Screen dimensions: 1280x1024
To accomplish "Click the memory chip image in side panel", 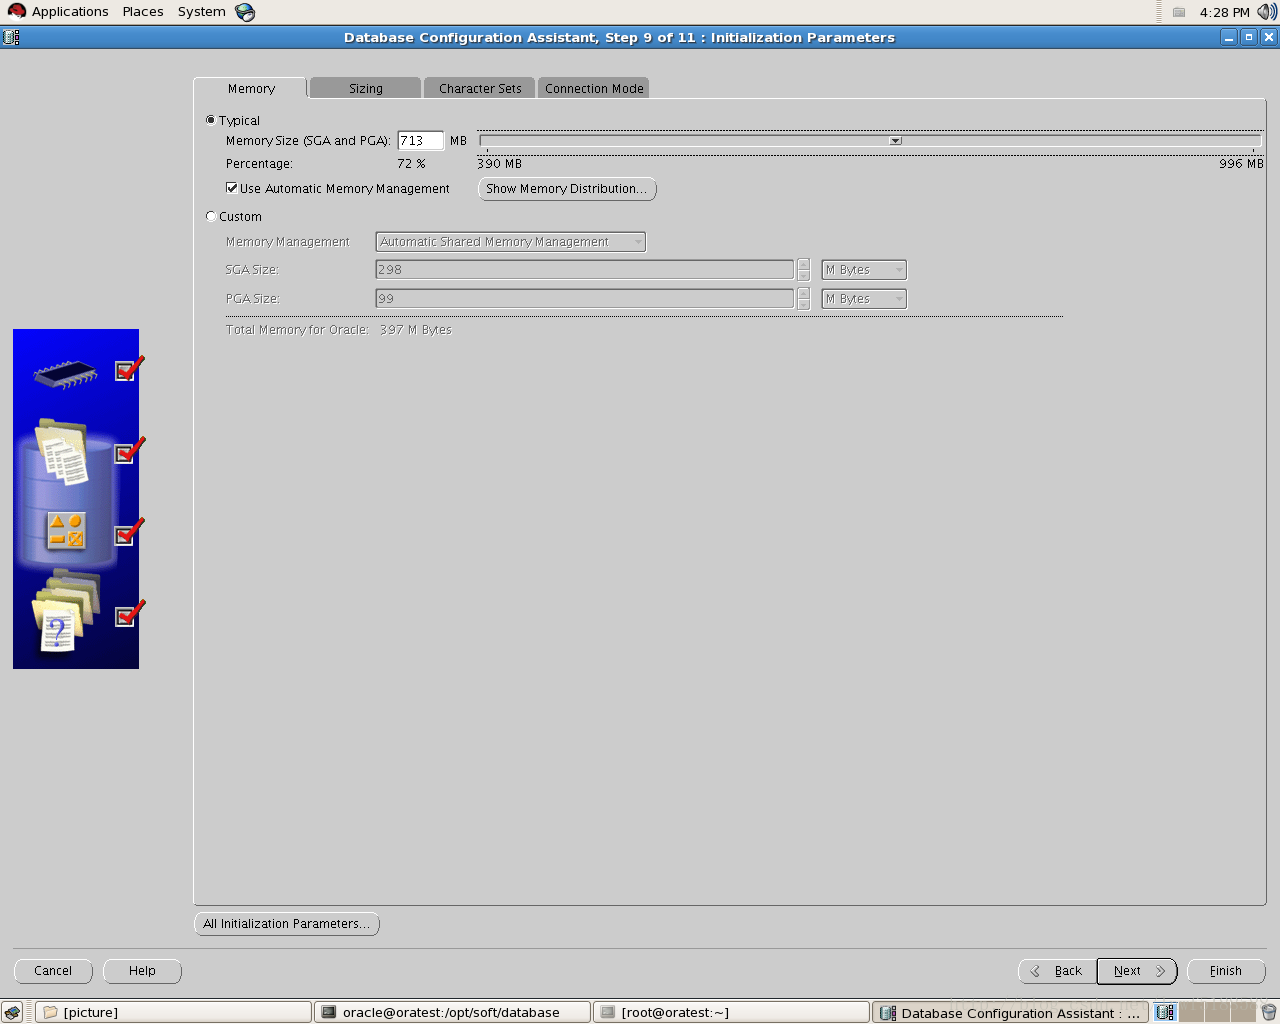I will point(65,374).
